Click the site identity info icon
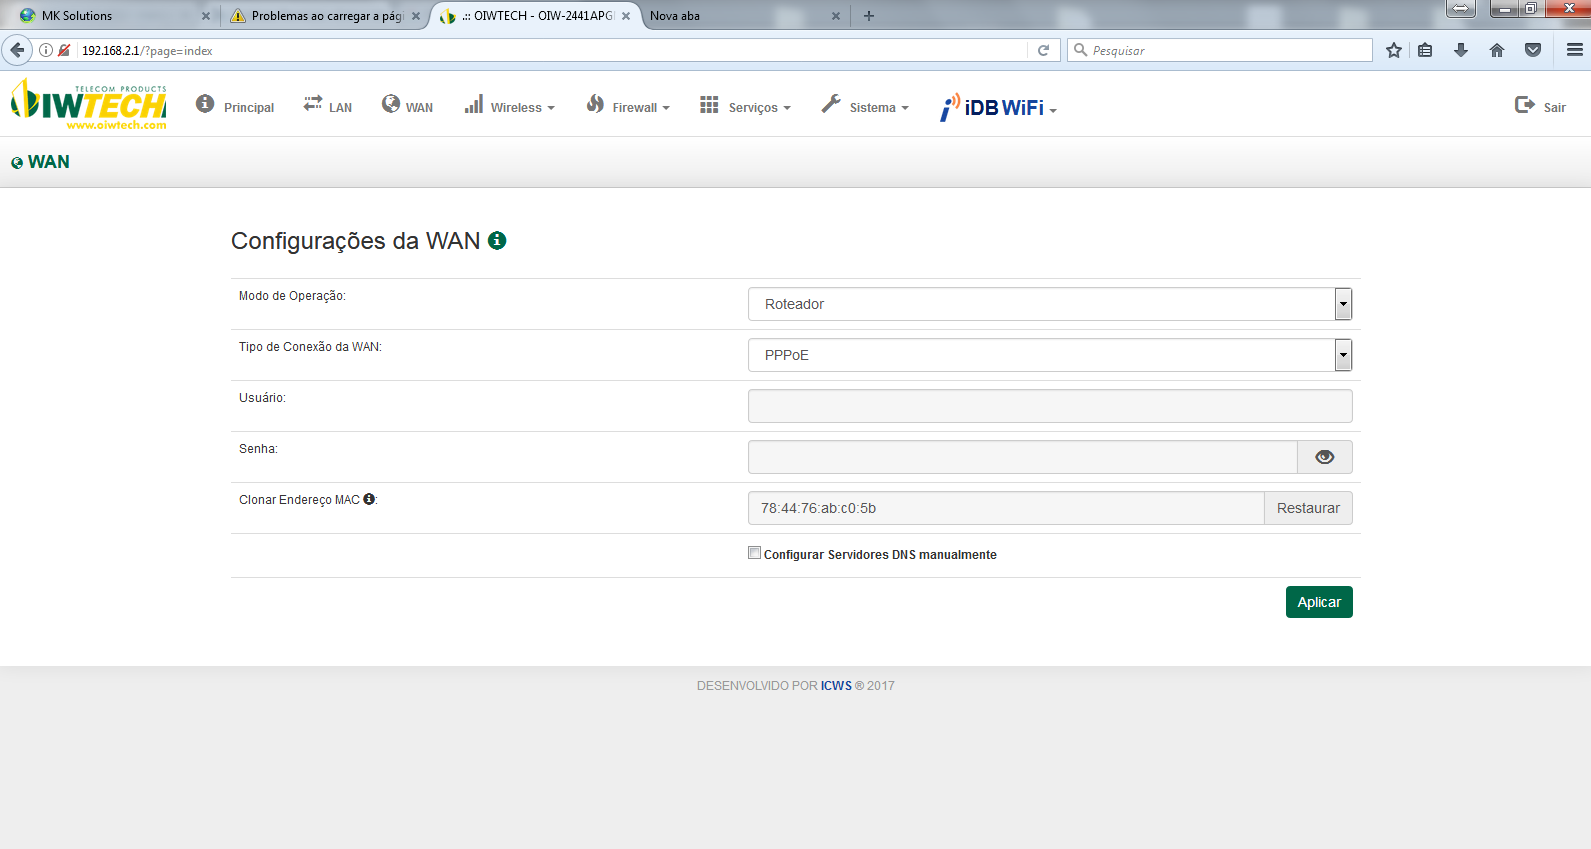1591x849 pixels. (x=46, y=50)
